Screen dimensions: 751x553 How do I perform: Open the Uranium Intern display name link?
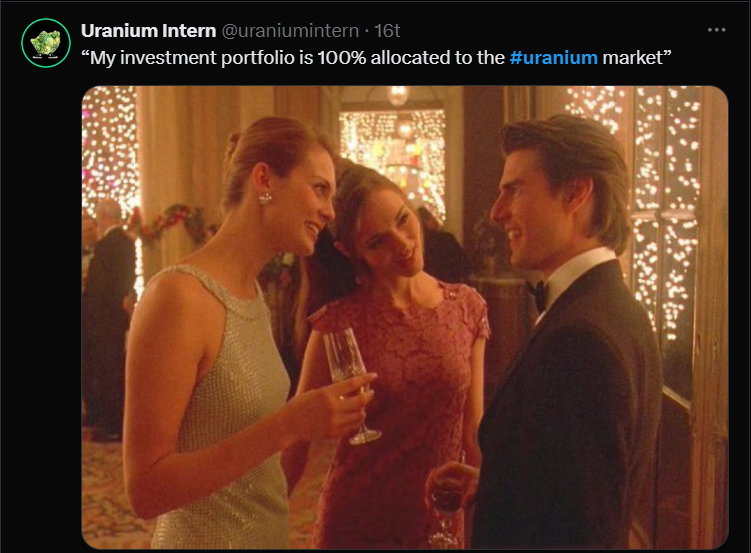[148, 31]
